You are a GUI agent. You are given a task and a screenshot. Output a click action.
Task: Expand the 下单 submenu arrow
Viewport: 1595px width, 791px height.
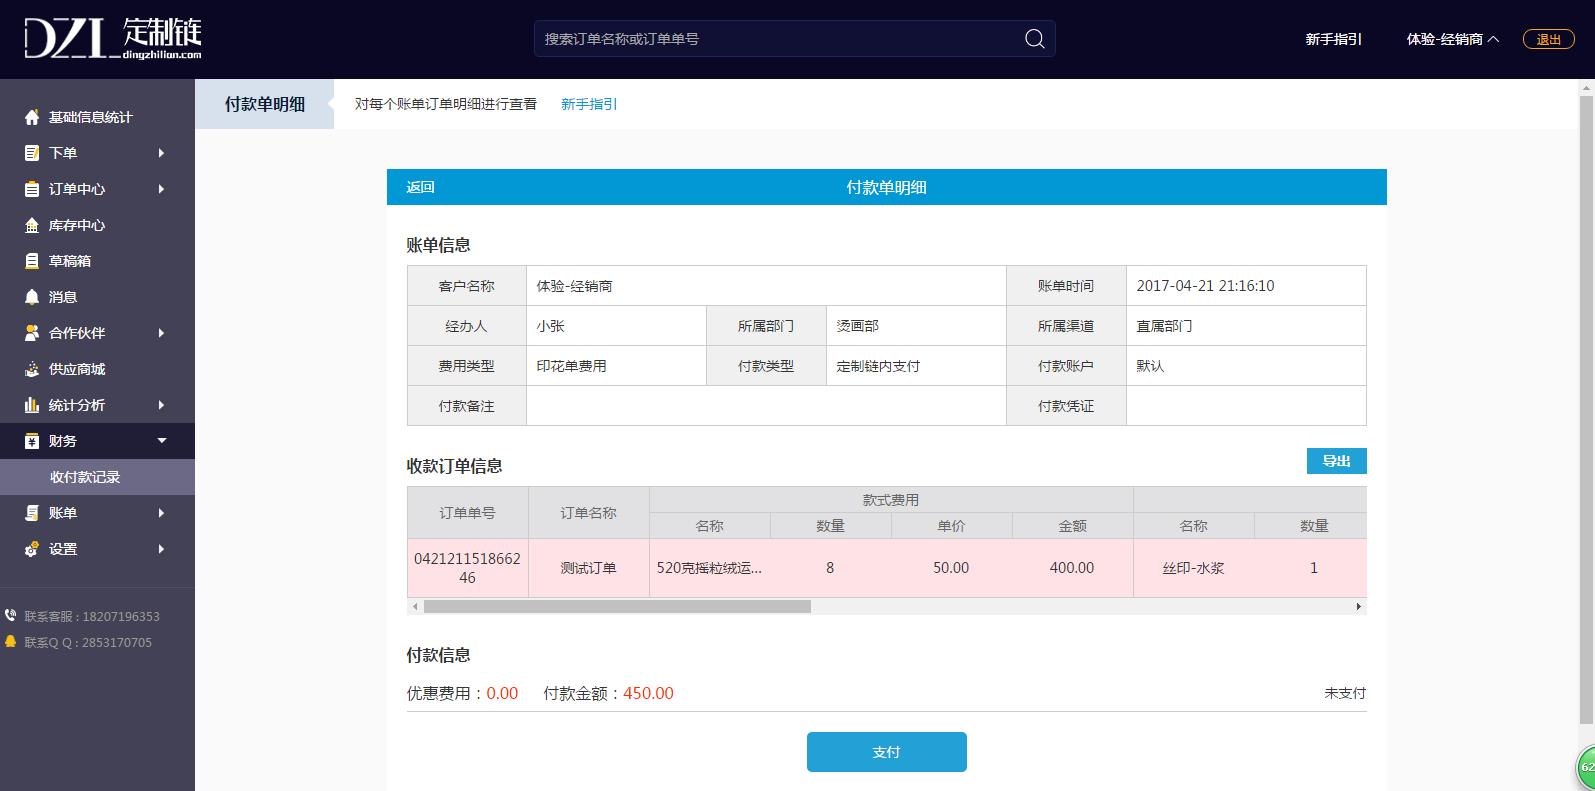161,153
